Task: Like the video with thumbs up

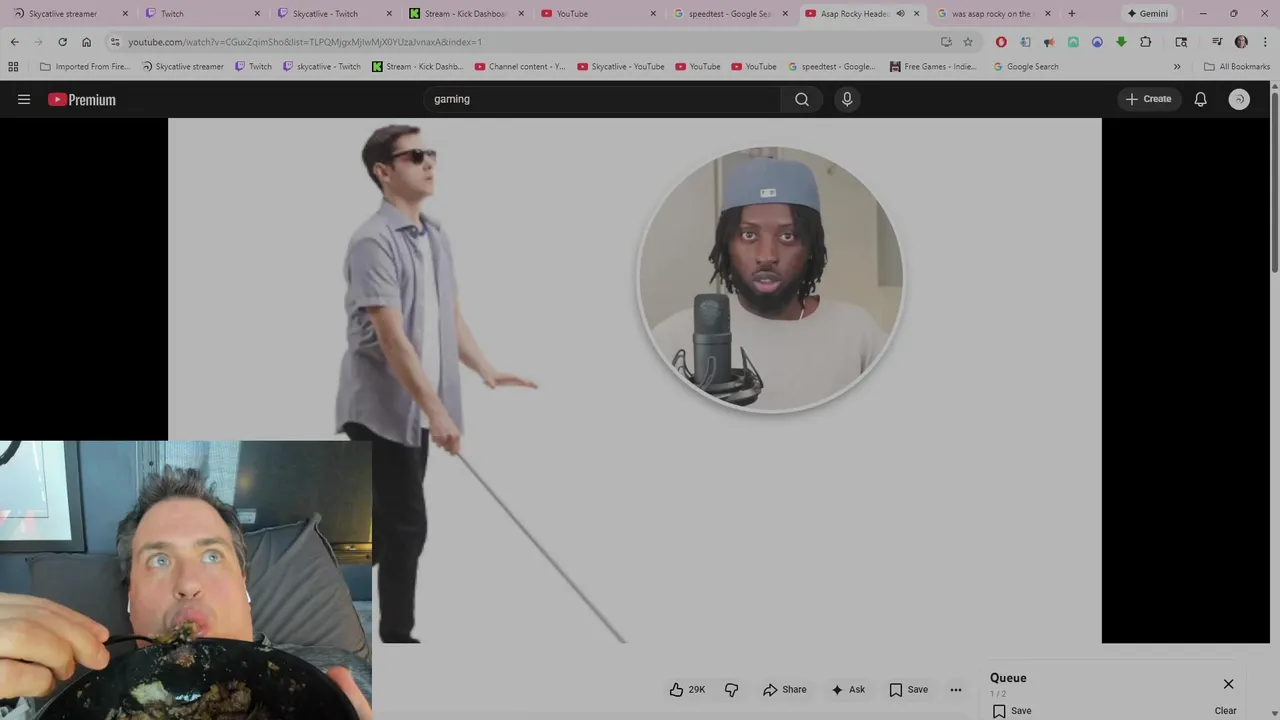Action: 688,689
